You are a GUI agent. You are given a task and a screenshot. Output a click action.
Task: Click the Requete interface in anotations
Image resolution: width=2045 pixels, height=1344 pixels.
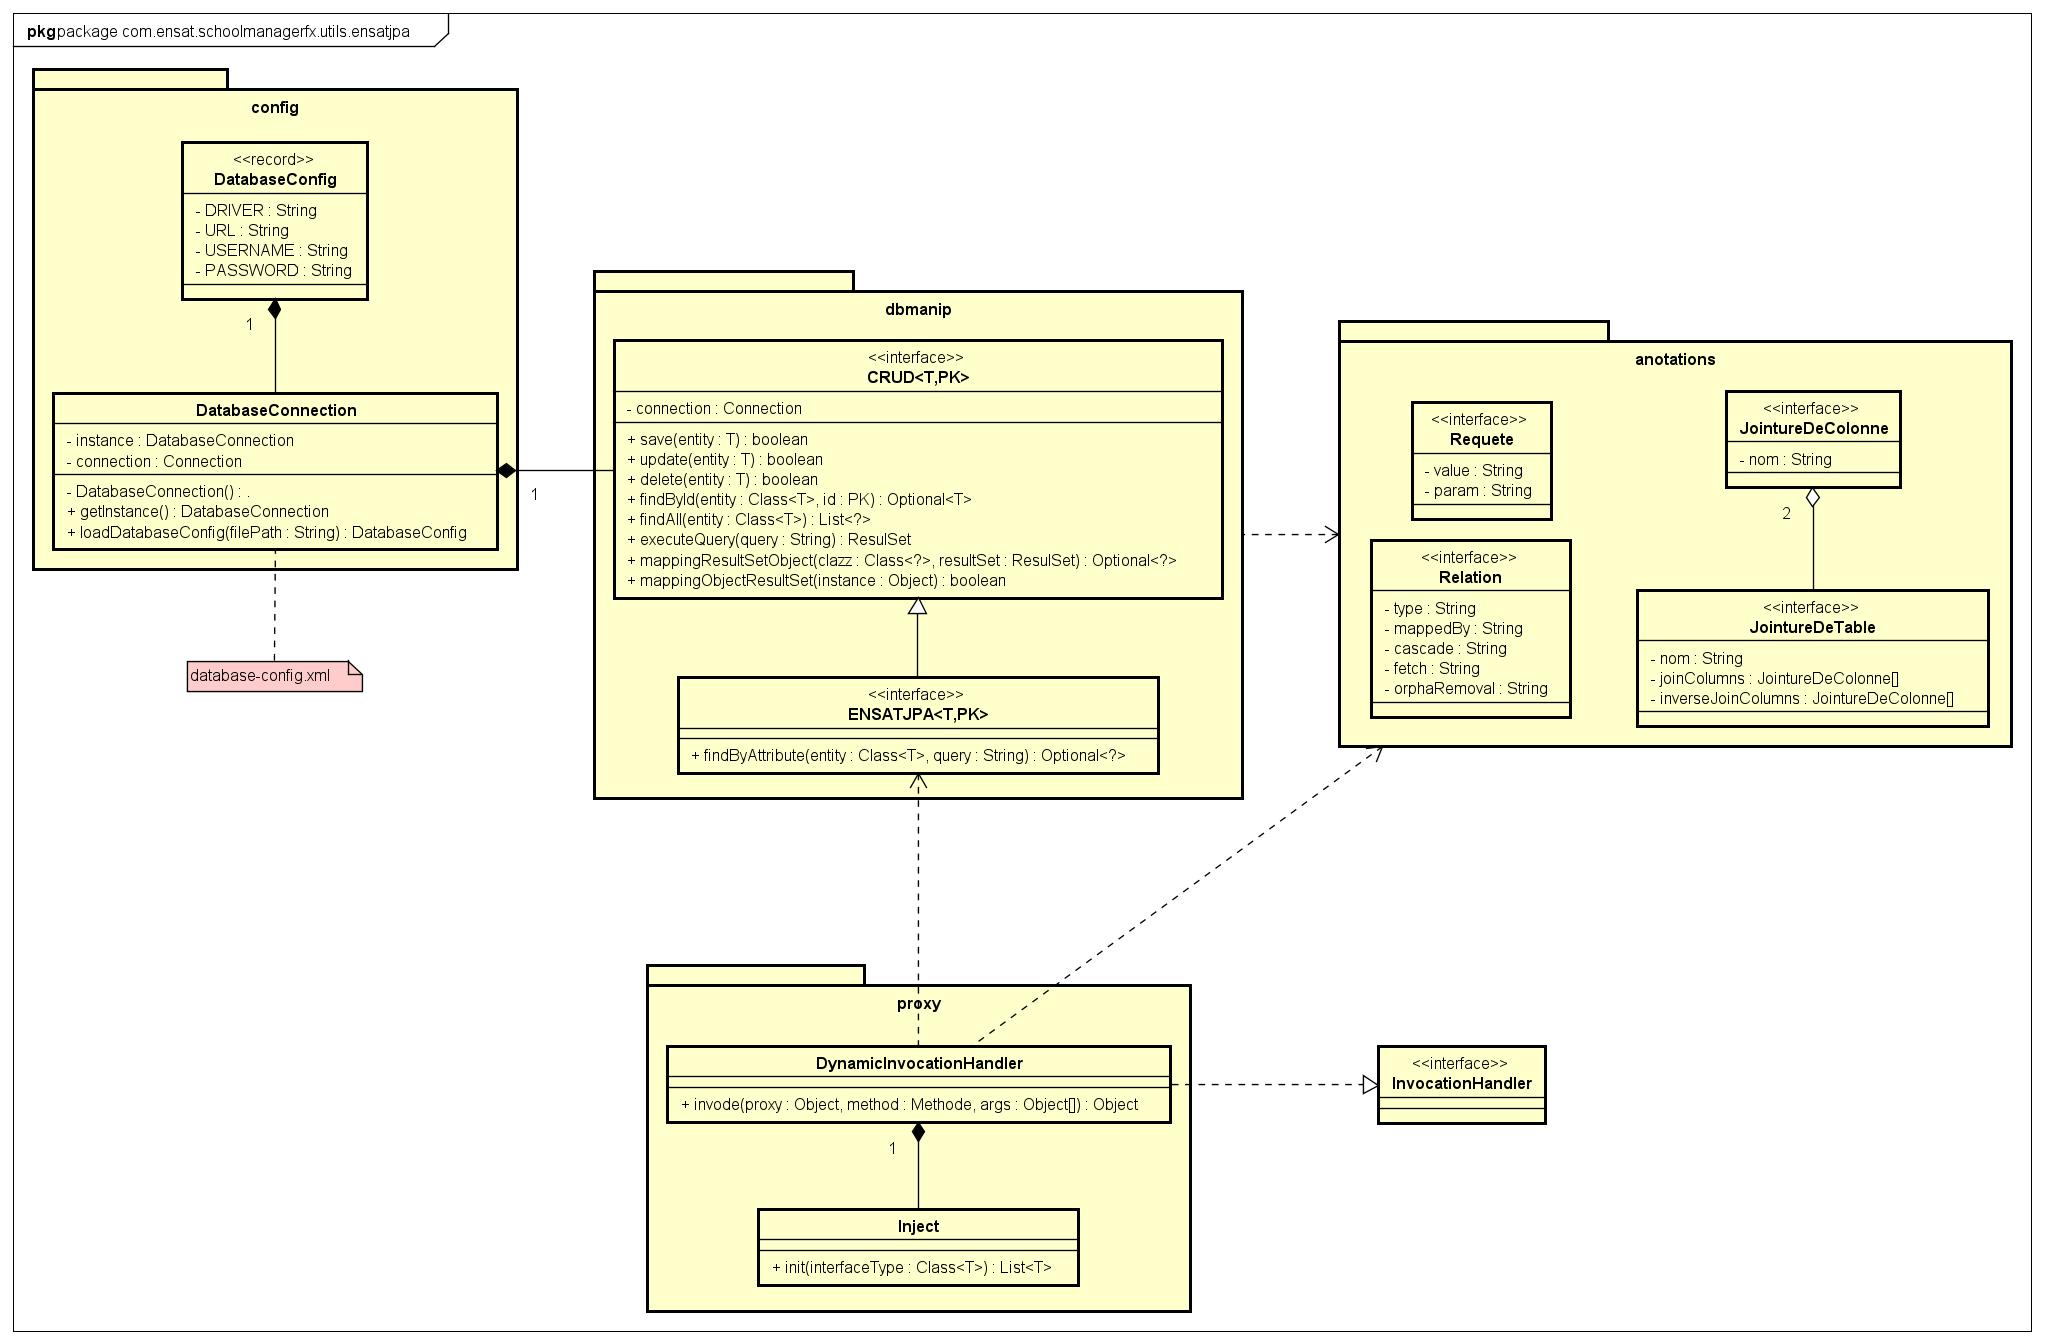[x=1481, y=440]
